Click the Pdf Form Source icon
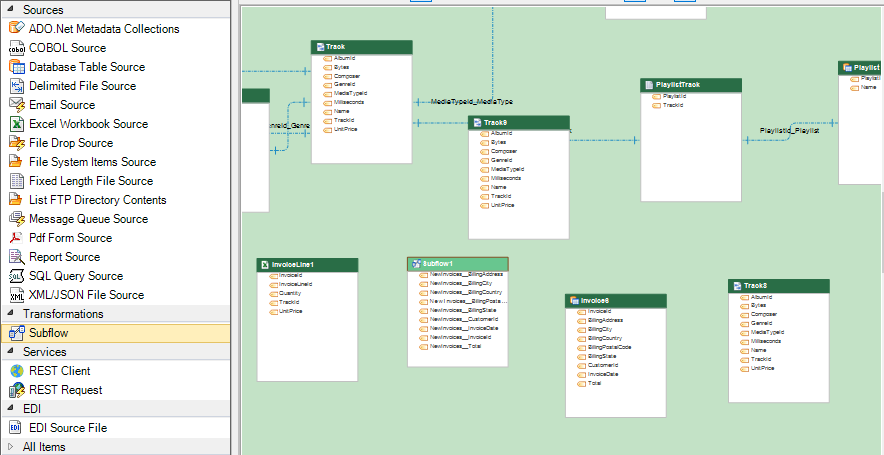 click(16, 238)
